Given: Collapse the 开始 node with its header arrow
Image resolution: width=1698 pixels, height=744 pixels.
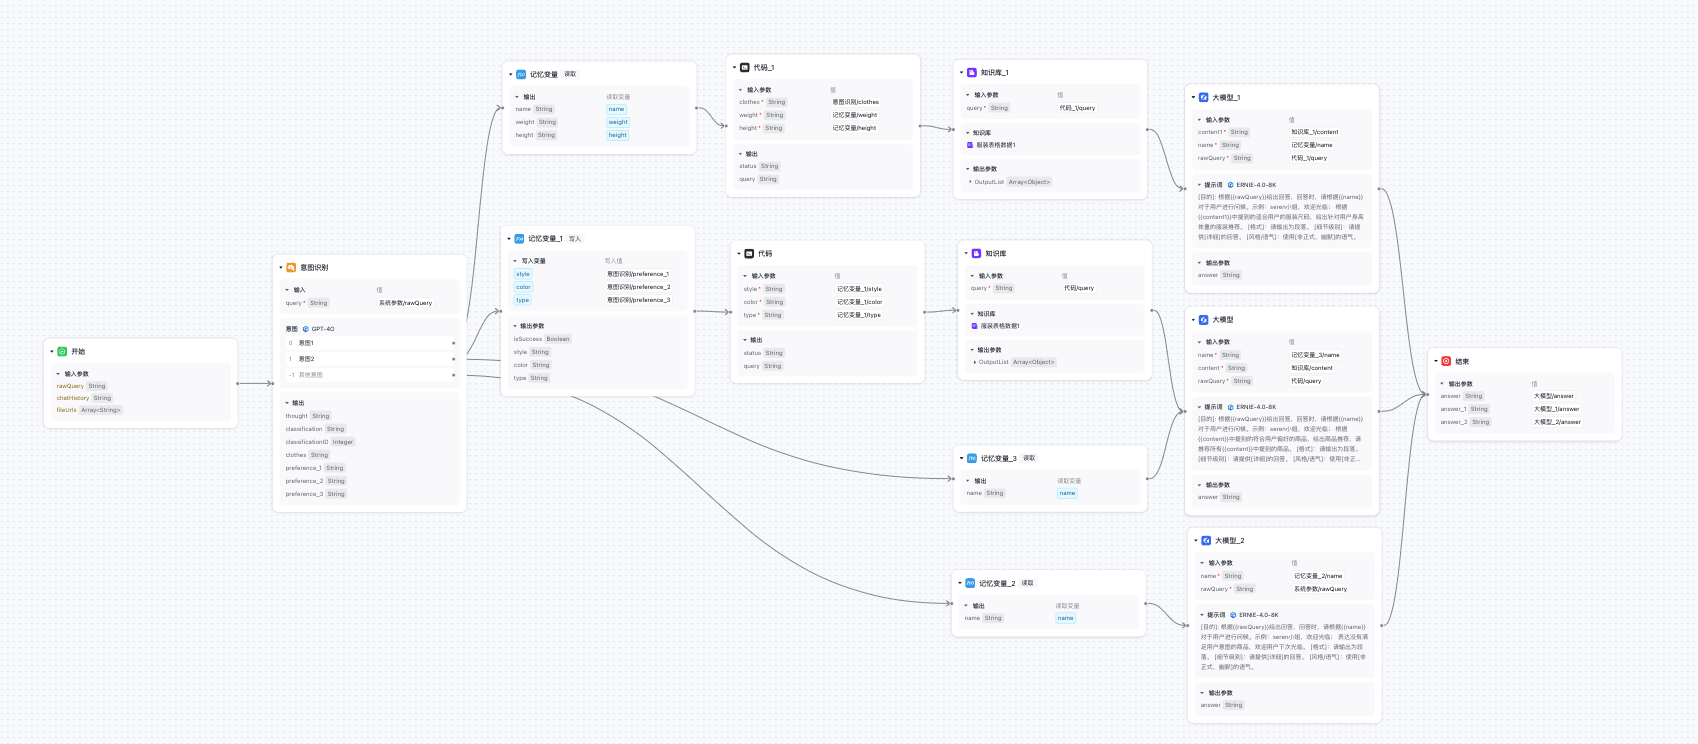Looking at the screenshot, I should (52, 352).
